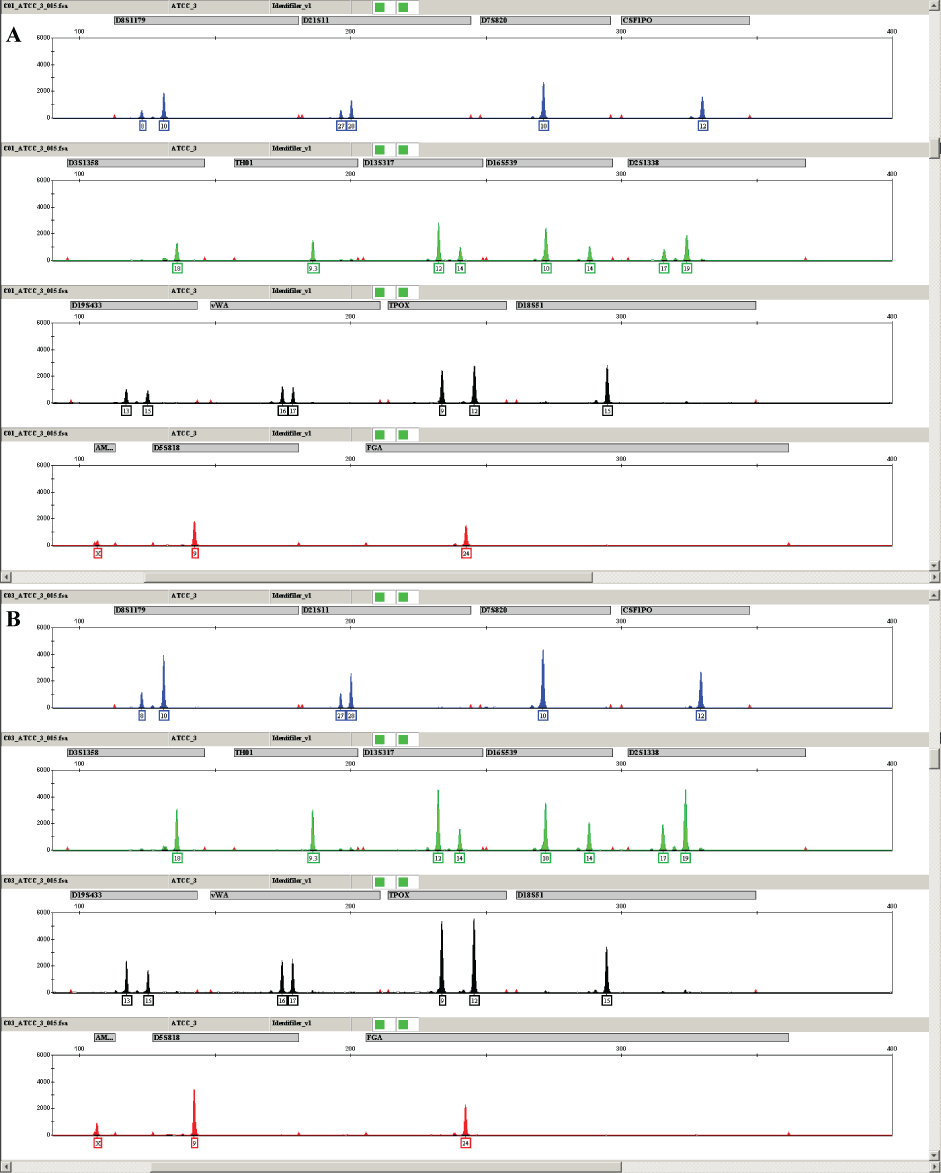
Task: Select allele 19 label under D2S1338, C01 sample
Action: coord(687,268)
